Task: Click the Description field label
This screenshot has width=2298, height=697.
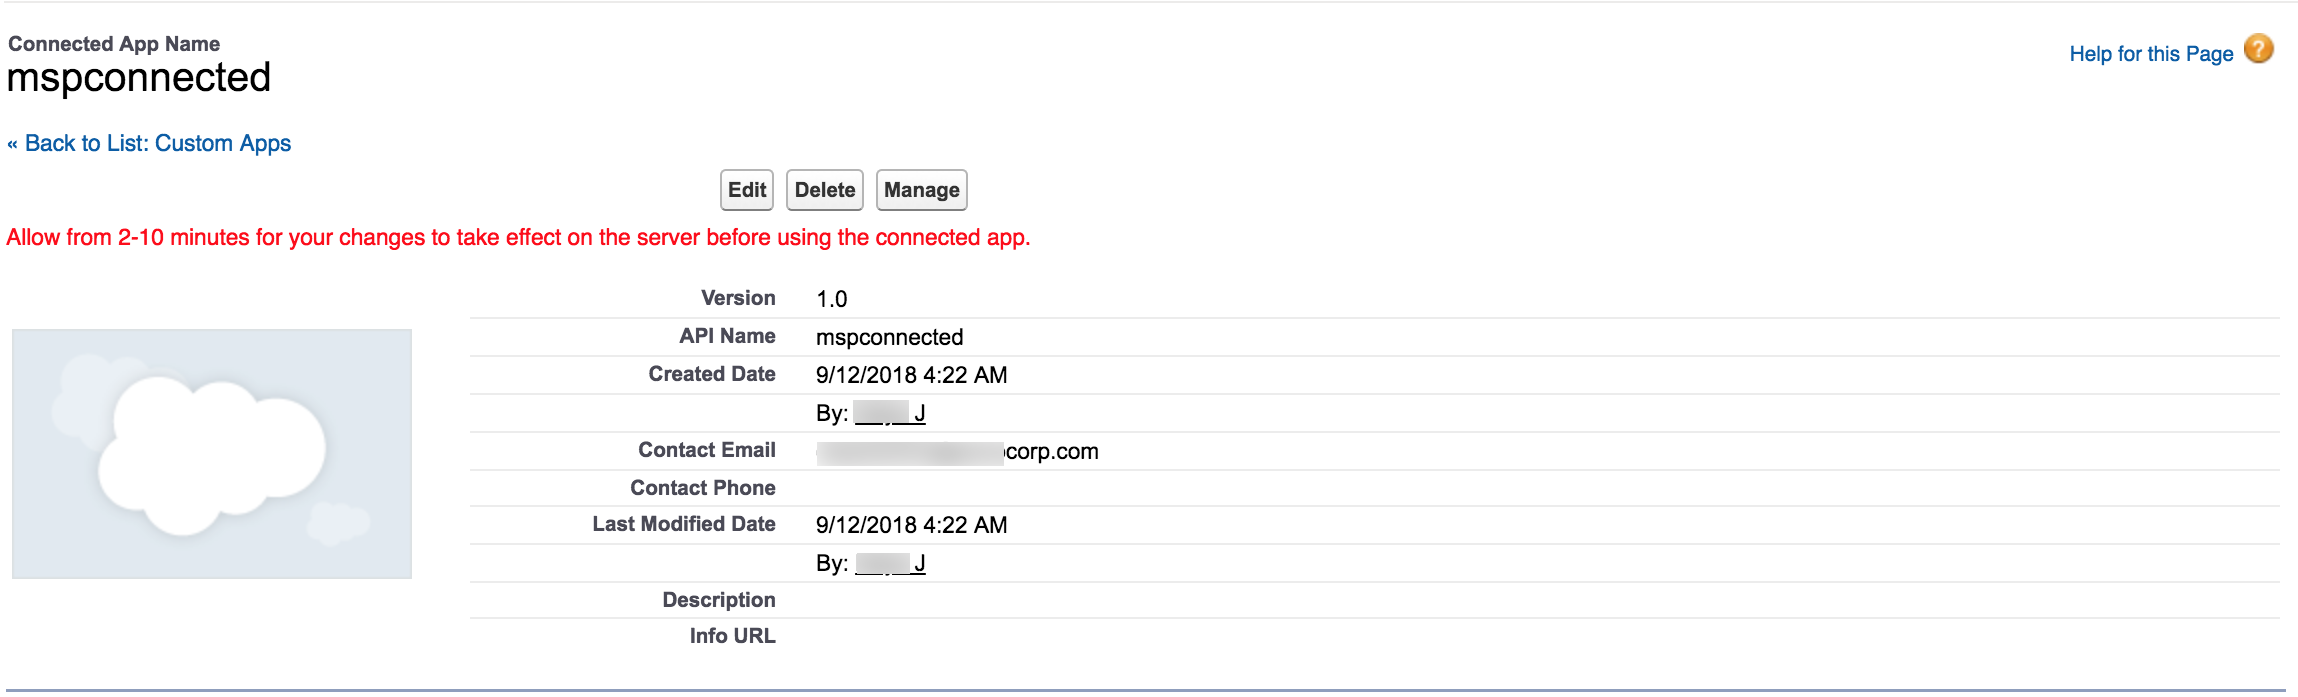Action: 718,600
